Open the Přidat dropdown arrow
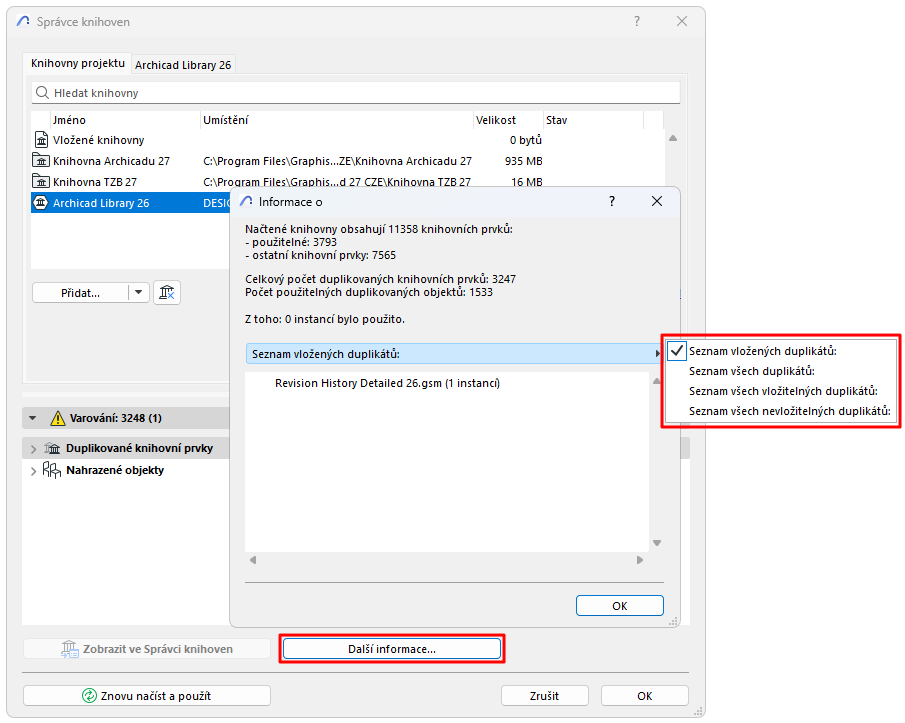Viewport: 905px width, 723px height. 139,293
